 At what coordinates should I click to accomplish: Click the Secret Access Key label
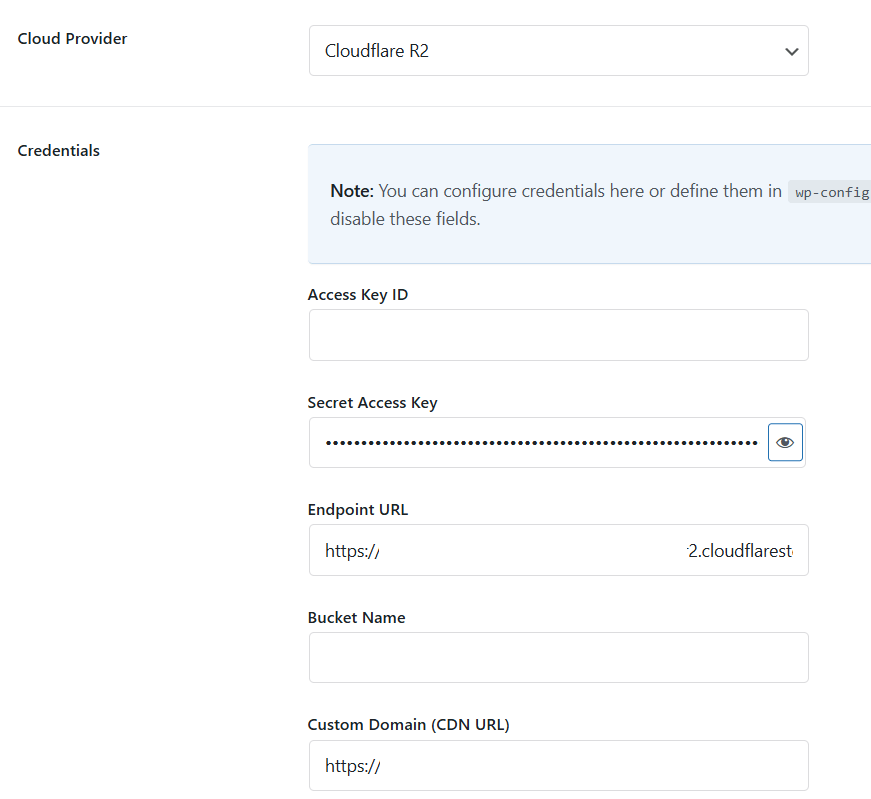click(372, 403)
